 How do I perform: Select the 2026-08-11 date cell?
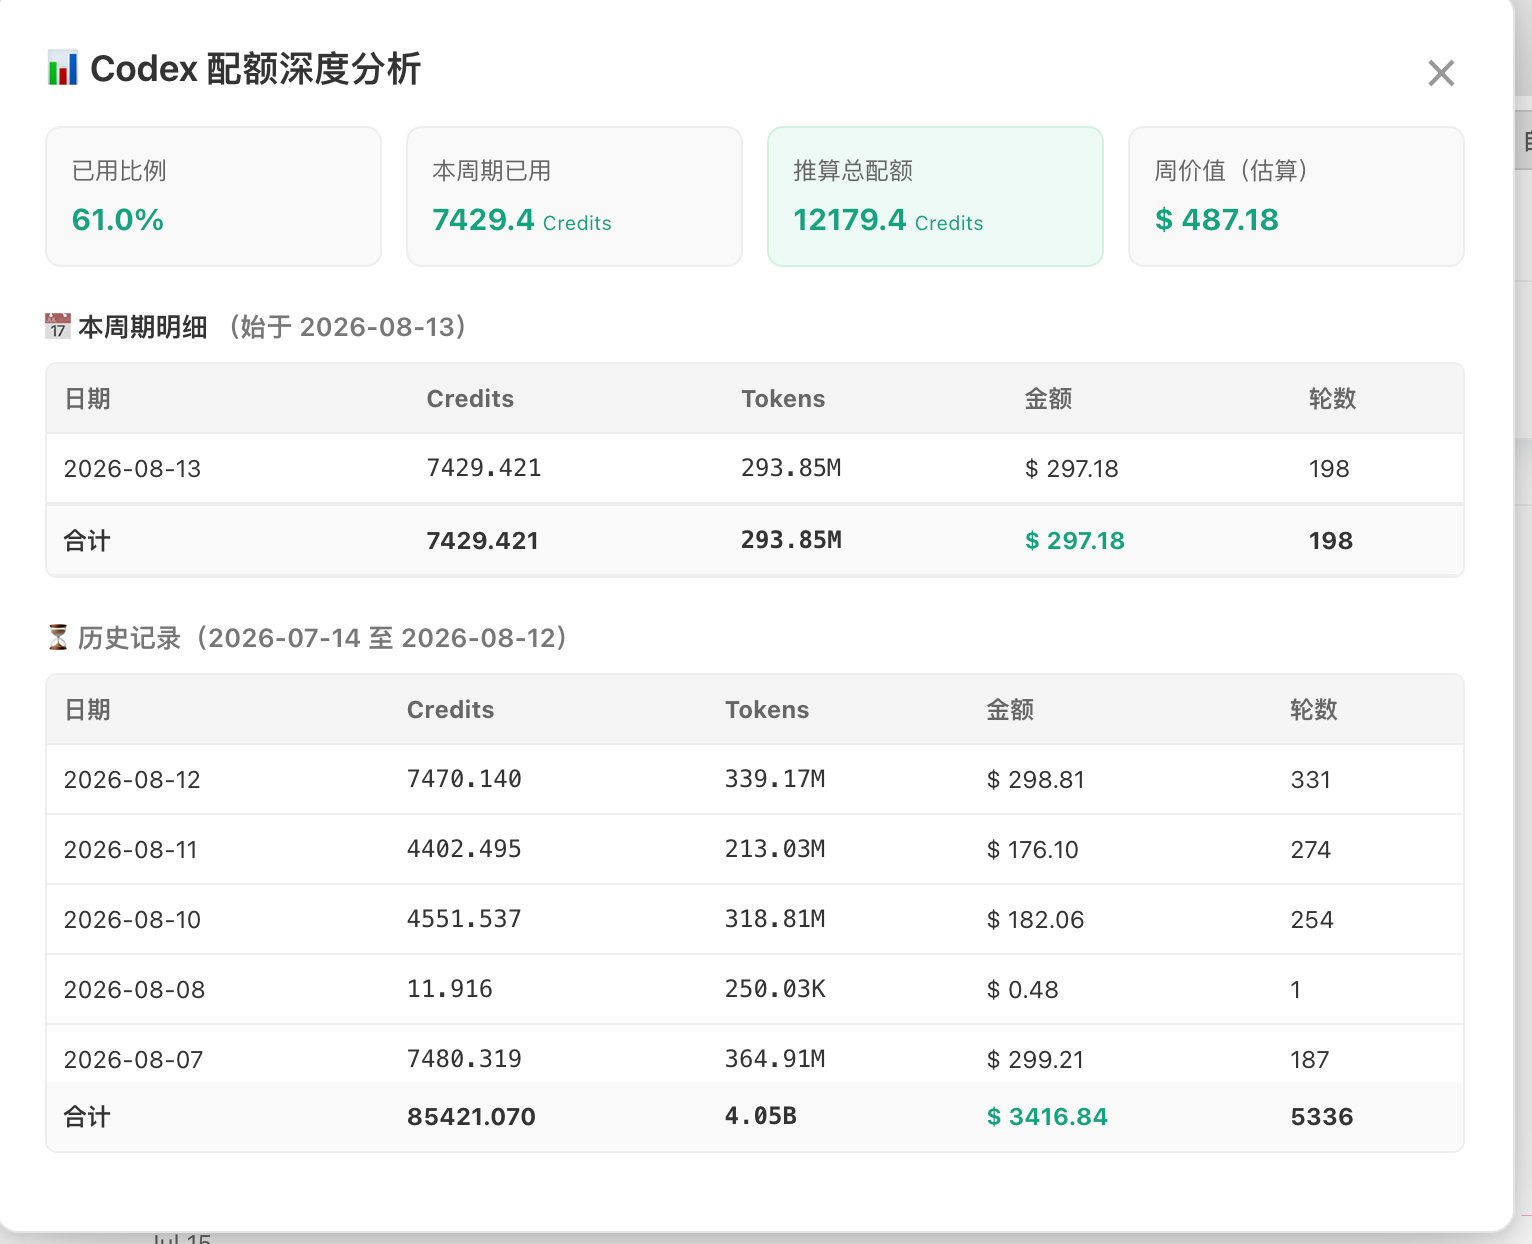coord(131,850)
